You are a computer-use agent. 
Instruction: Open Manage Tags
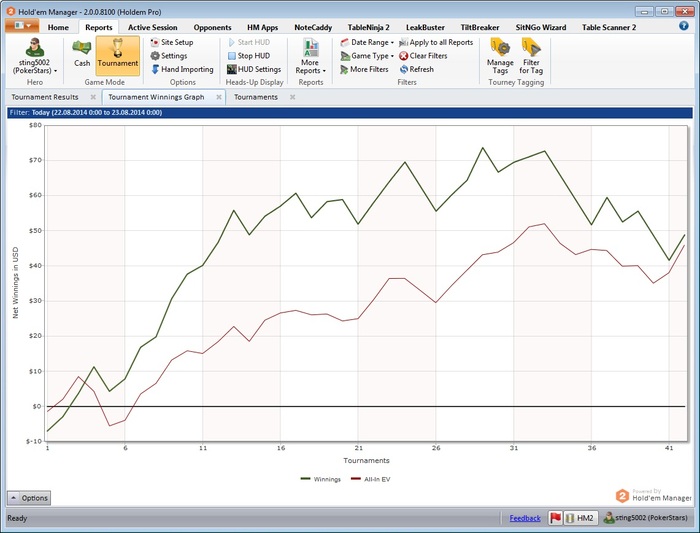[500, 56]
